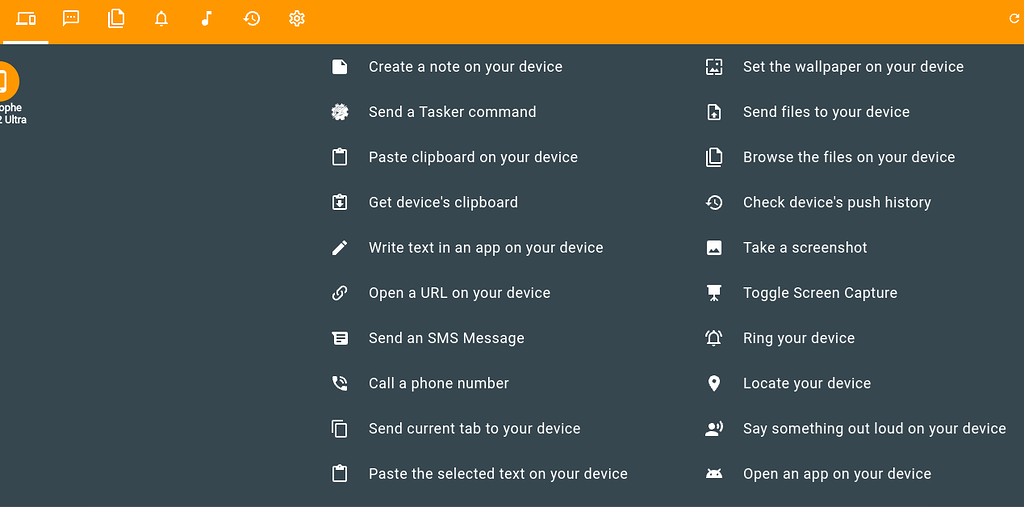The width and height of the screenshot is (1024, 507).
Task: Choose Ring your device
Action: coord(799,338)
